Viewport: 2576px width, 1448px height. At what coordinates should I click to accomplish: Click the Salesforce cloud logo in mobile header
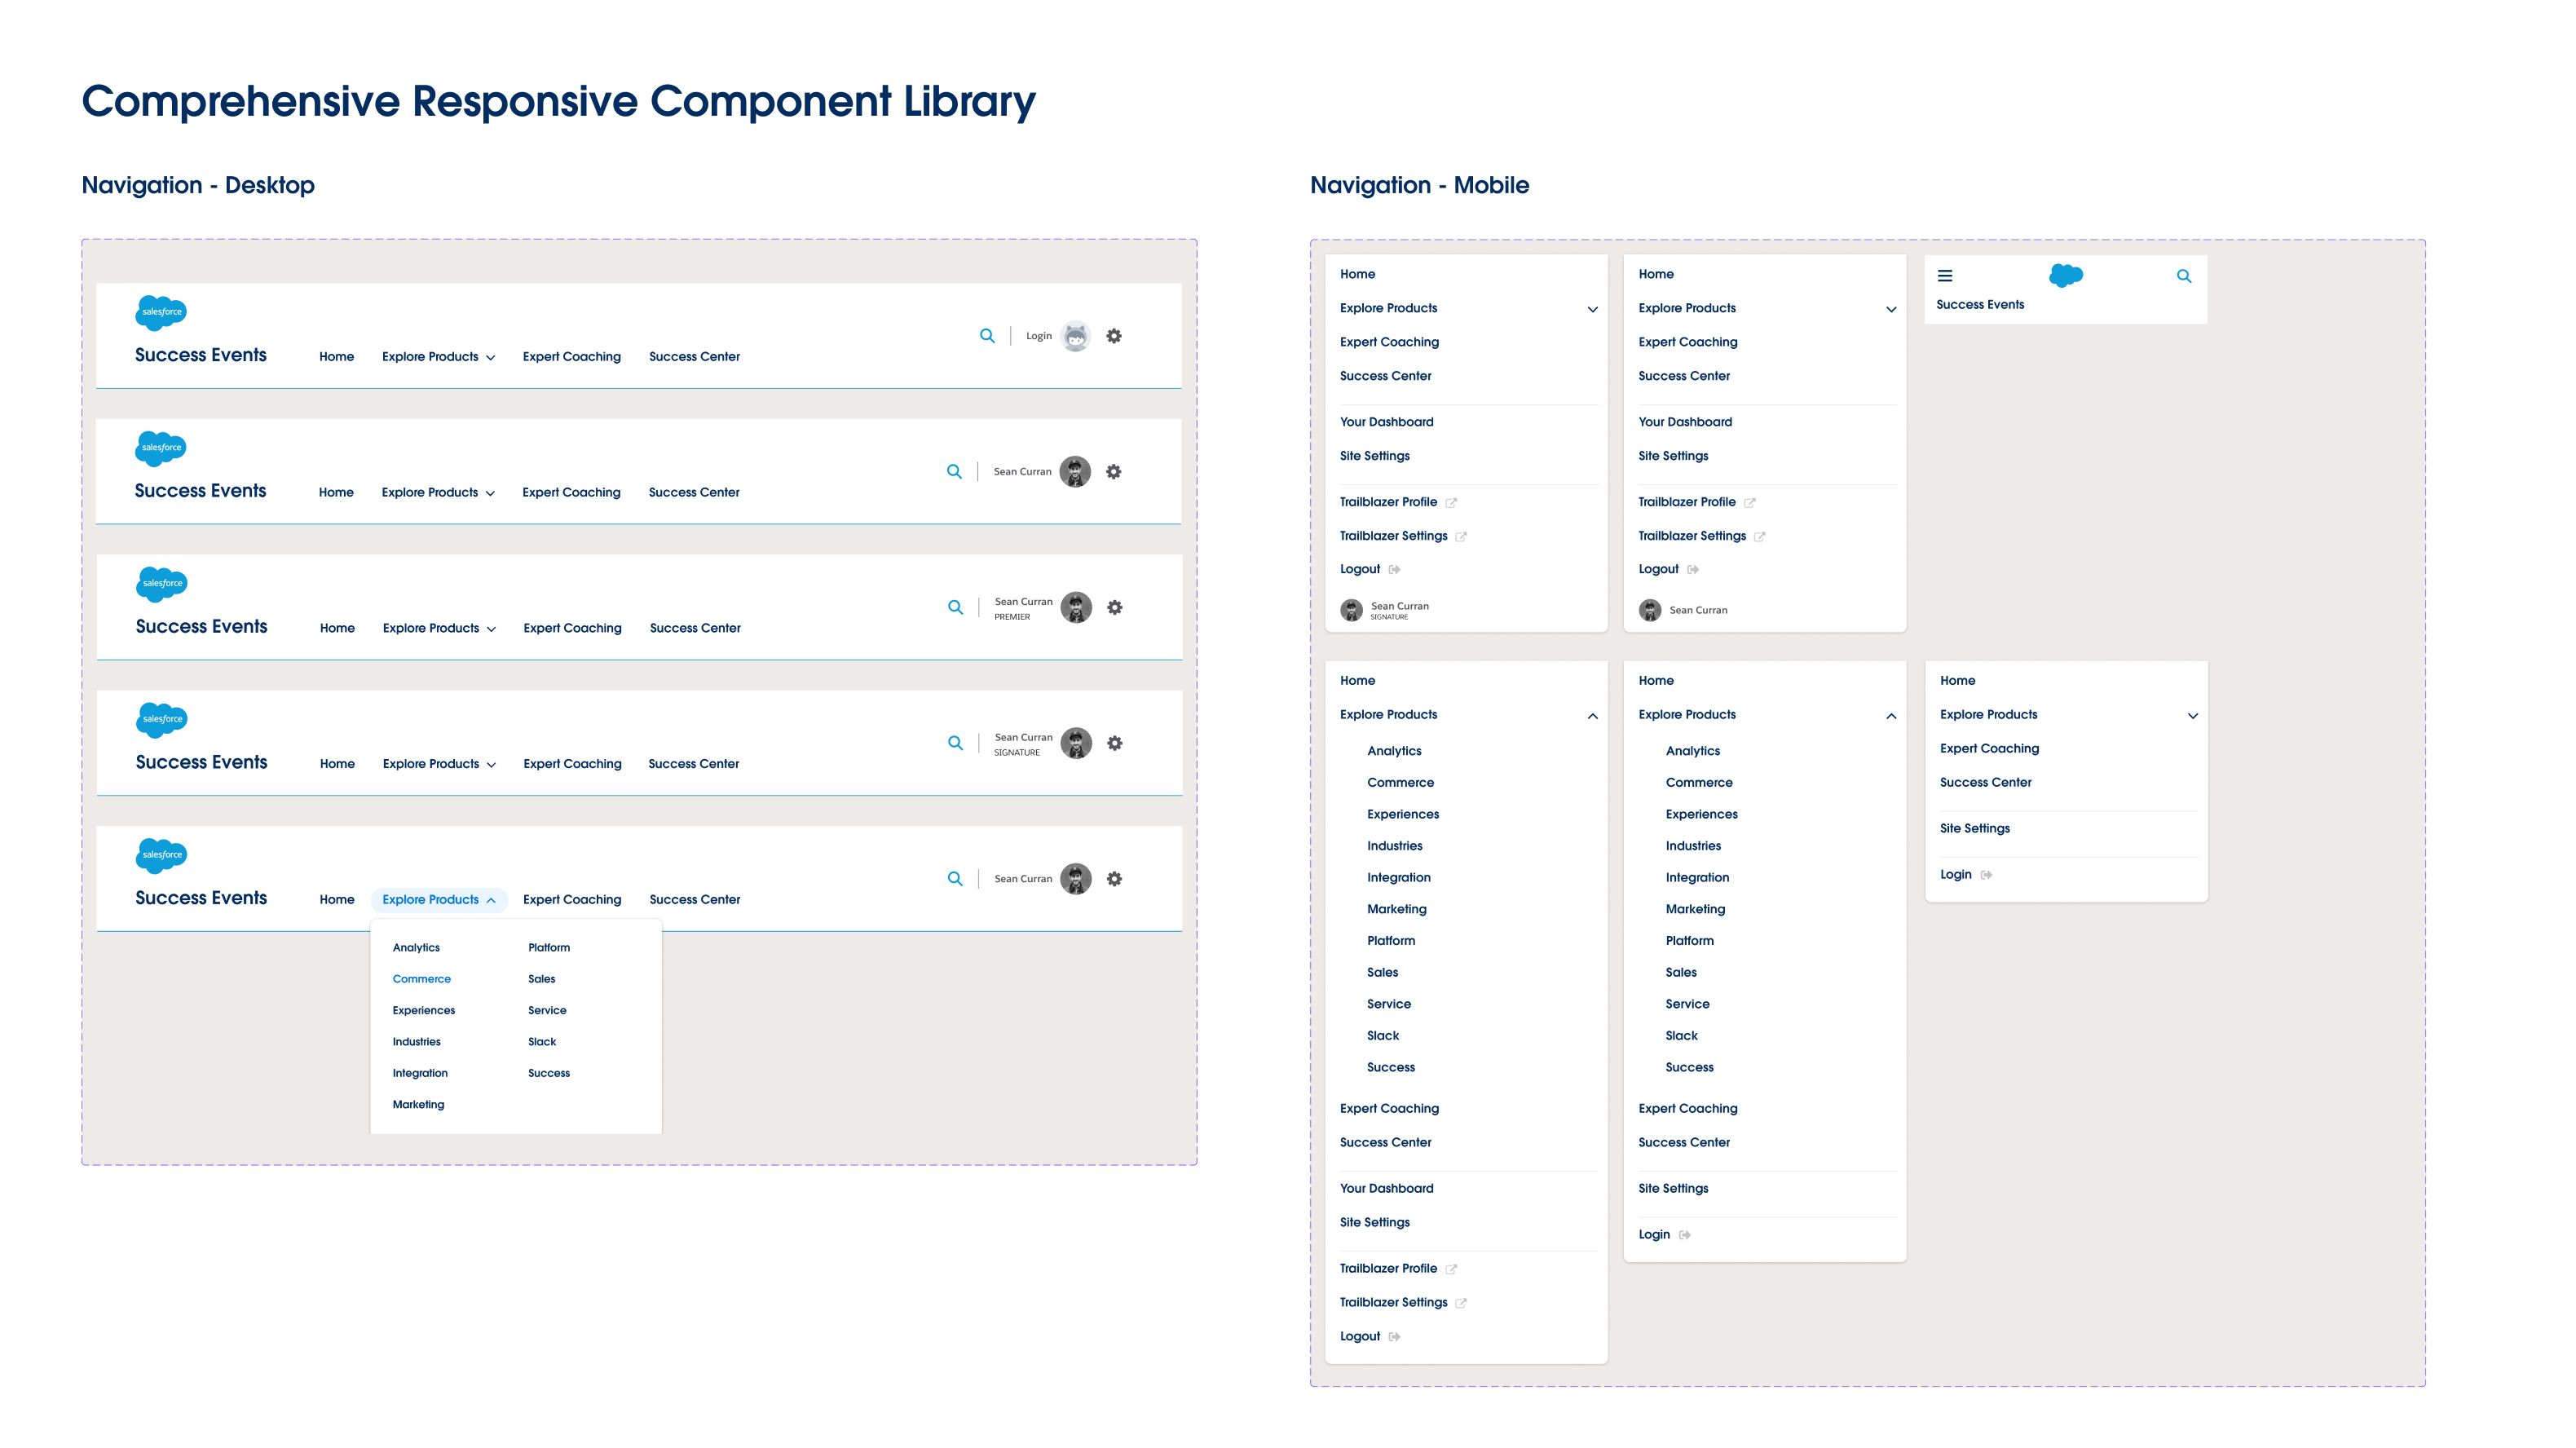(2065, 275)
